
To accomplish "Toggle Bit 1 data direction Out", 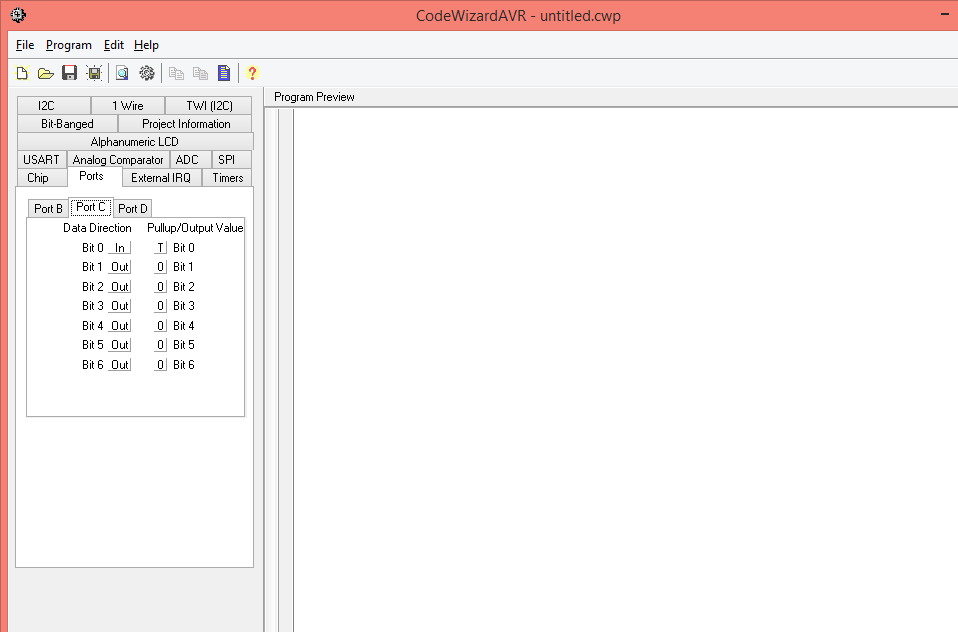I will point(120,267).
